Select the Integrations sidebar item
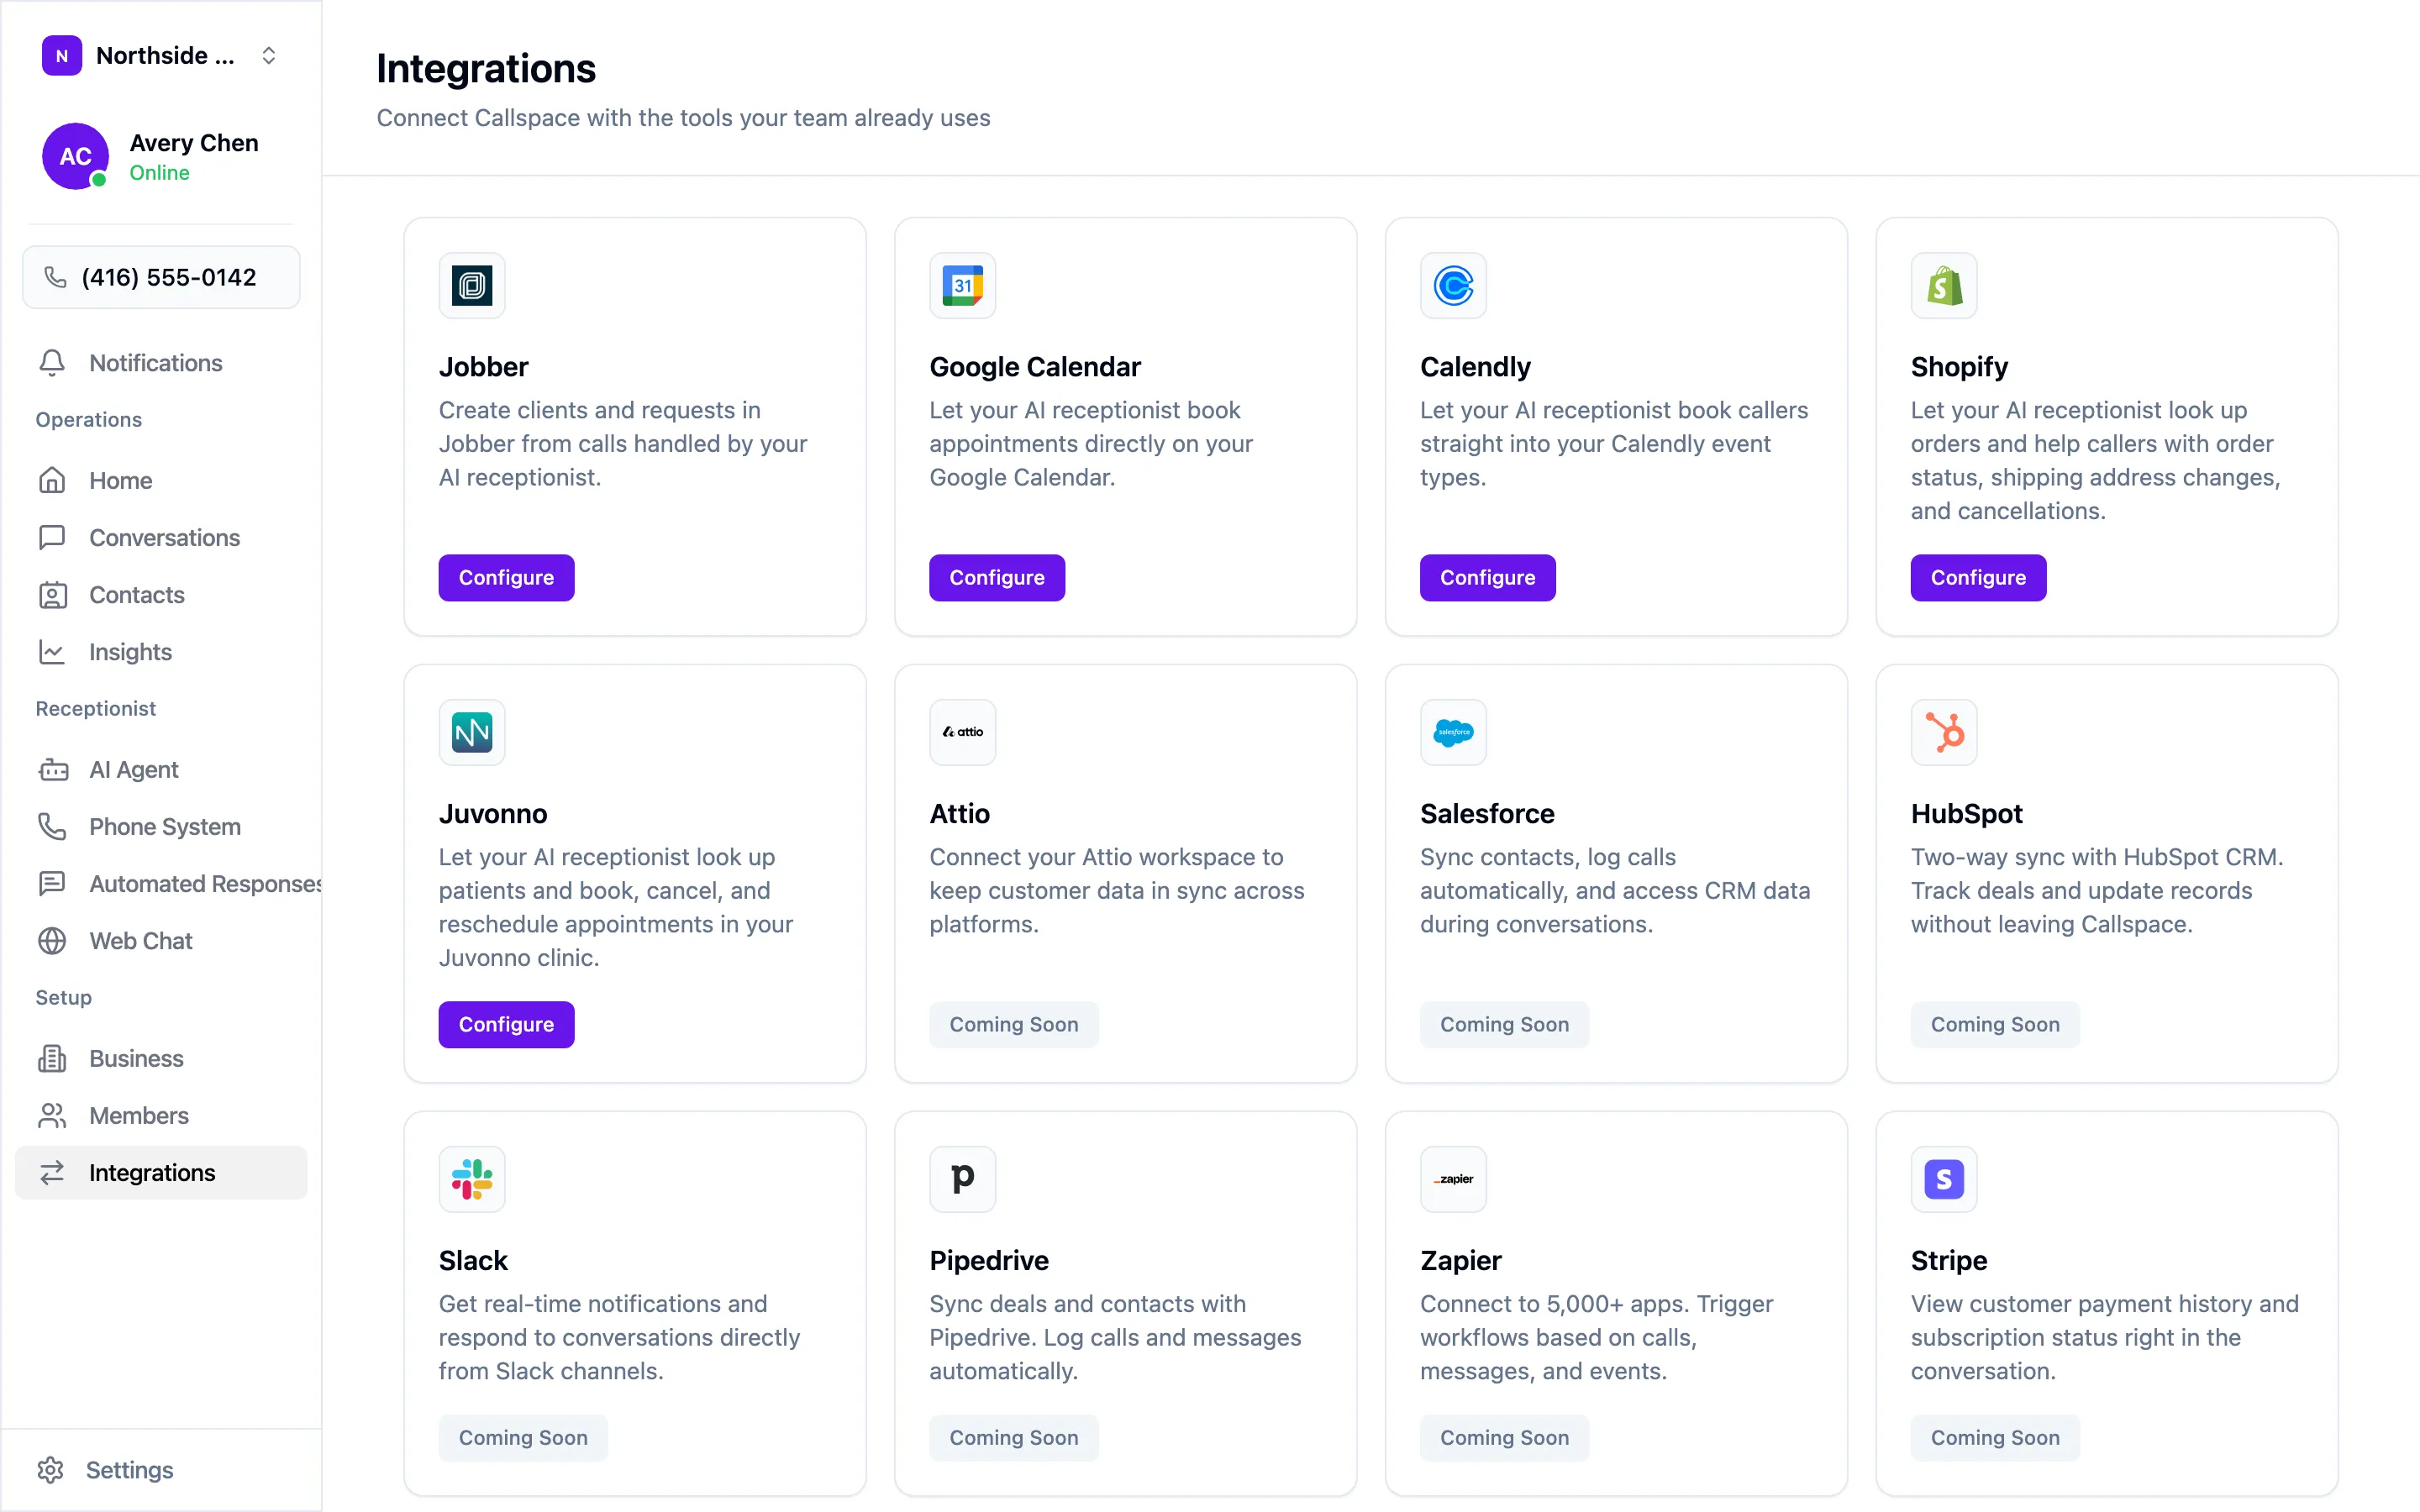 161,1173
